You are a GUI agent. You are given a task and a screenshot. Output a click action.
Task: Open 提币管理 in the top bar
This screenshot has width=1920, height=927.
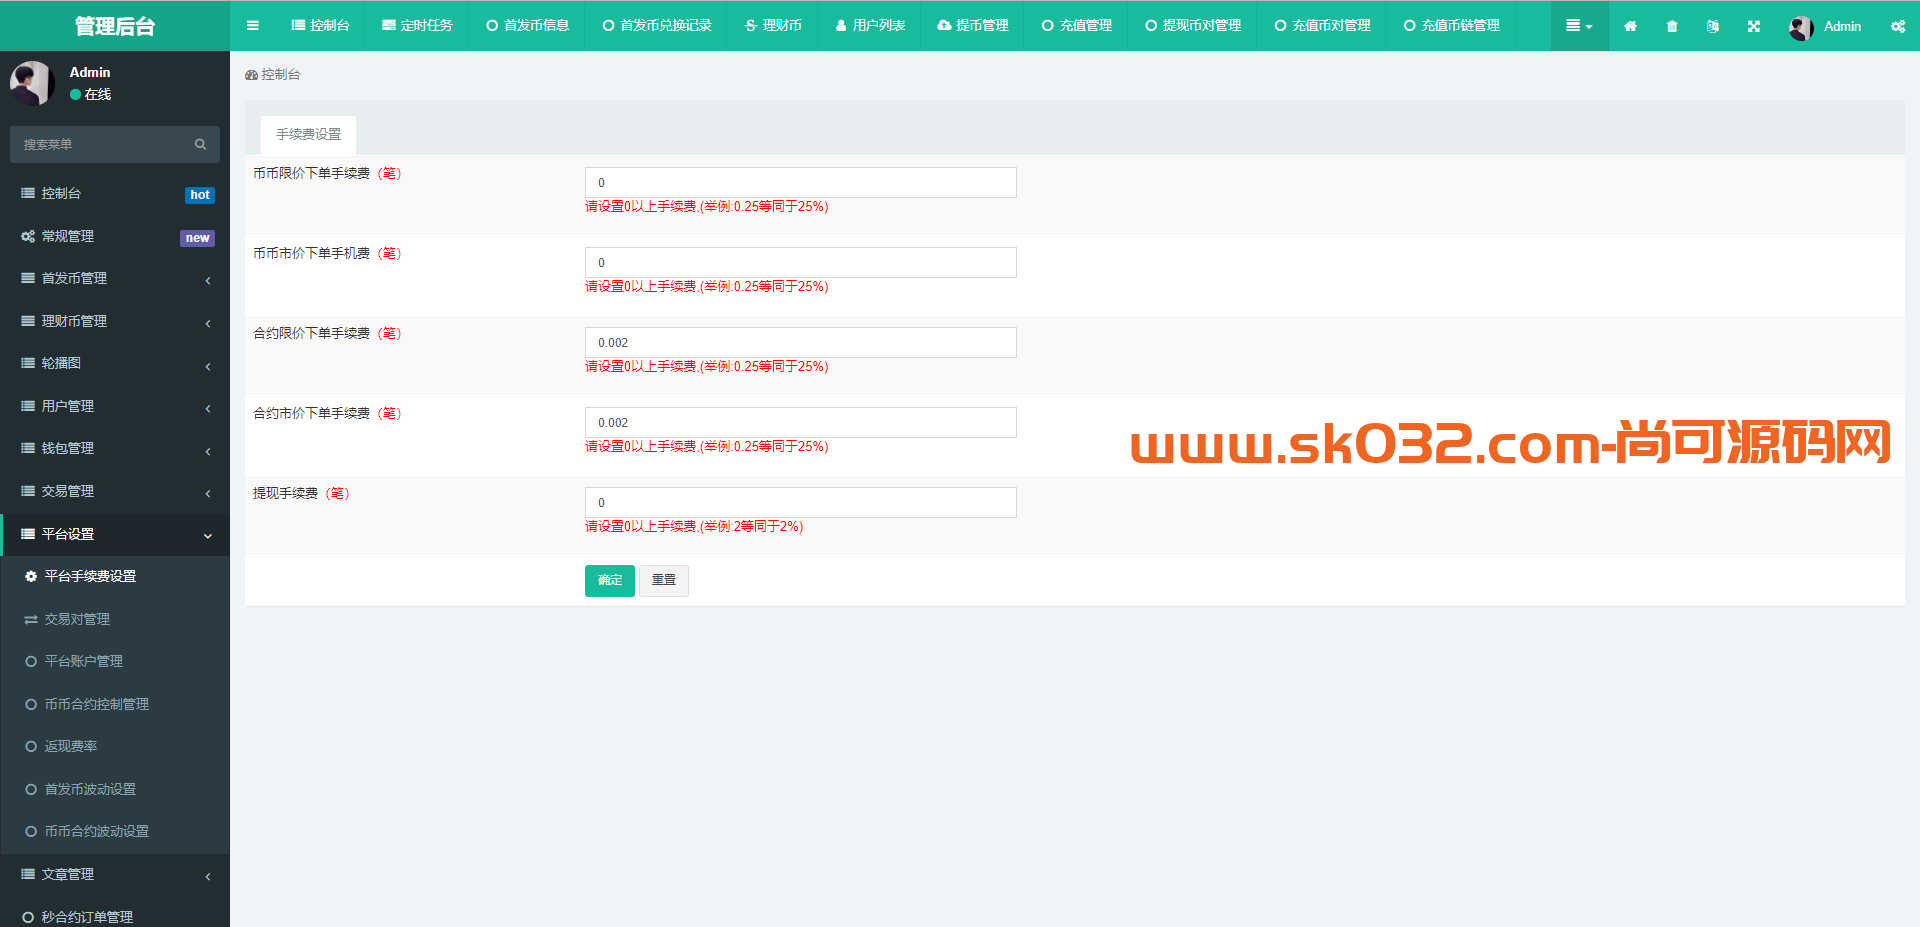pyautogui.click(x=973, y=26)
